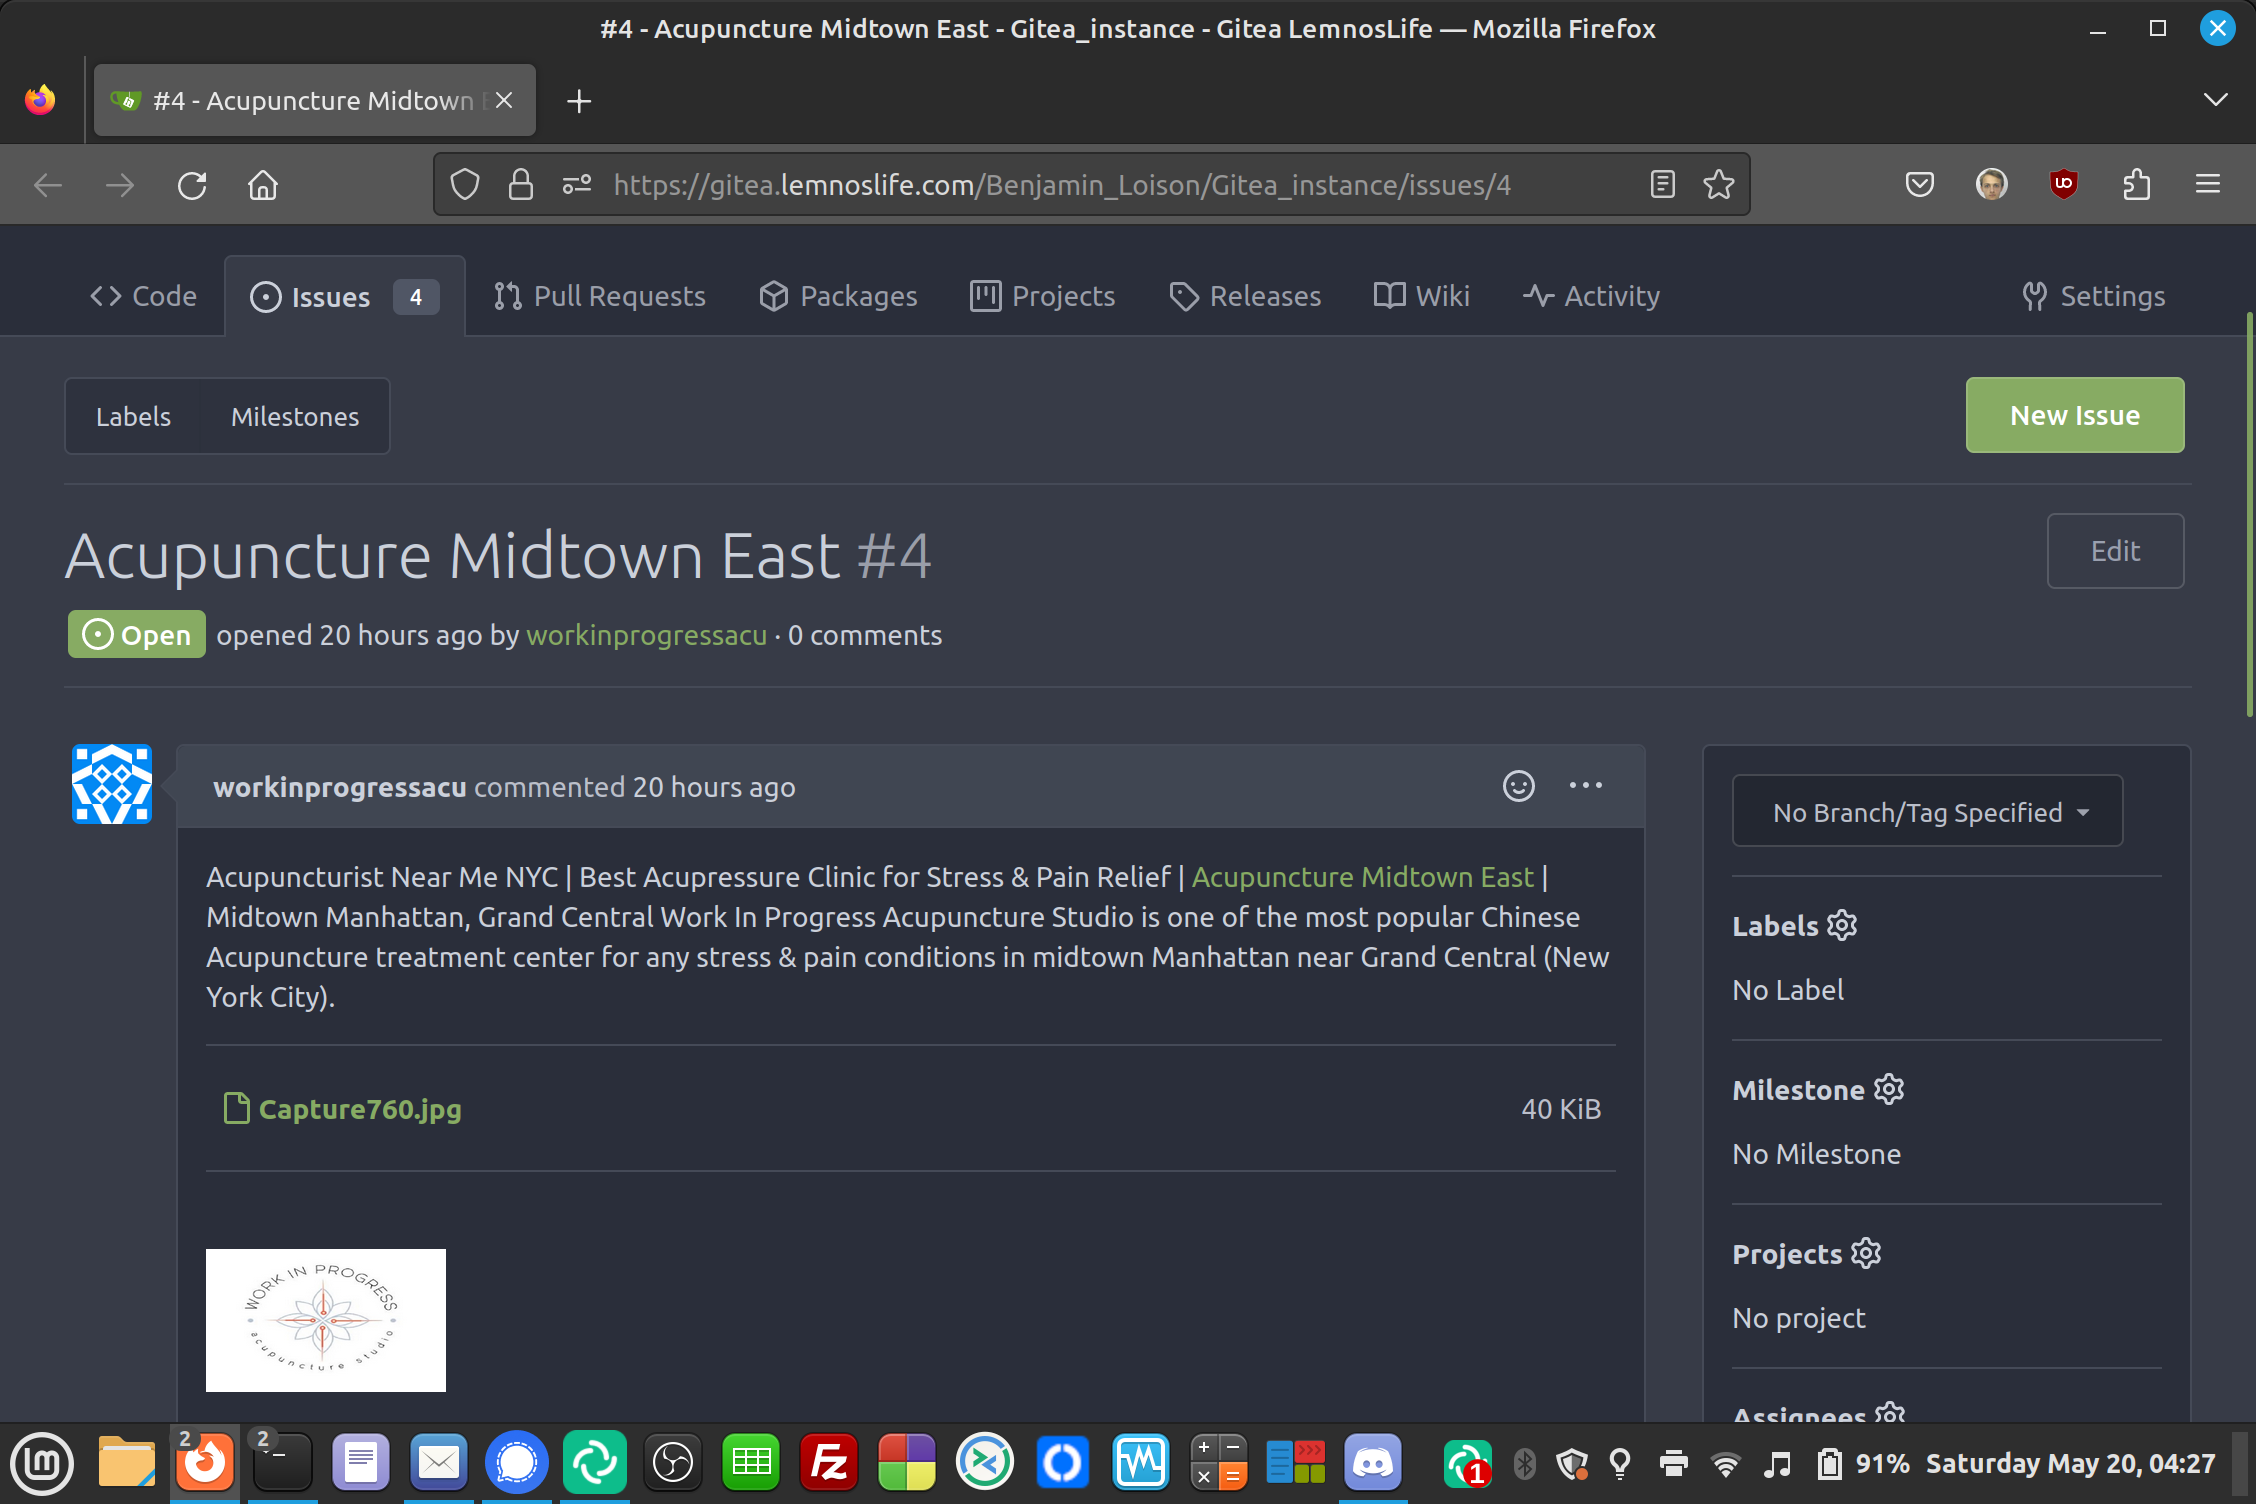This screenshot has height=1504, width=2256.
Task: Open the comment options ellipsis menu
Action: pos(1585,786)
